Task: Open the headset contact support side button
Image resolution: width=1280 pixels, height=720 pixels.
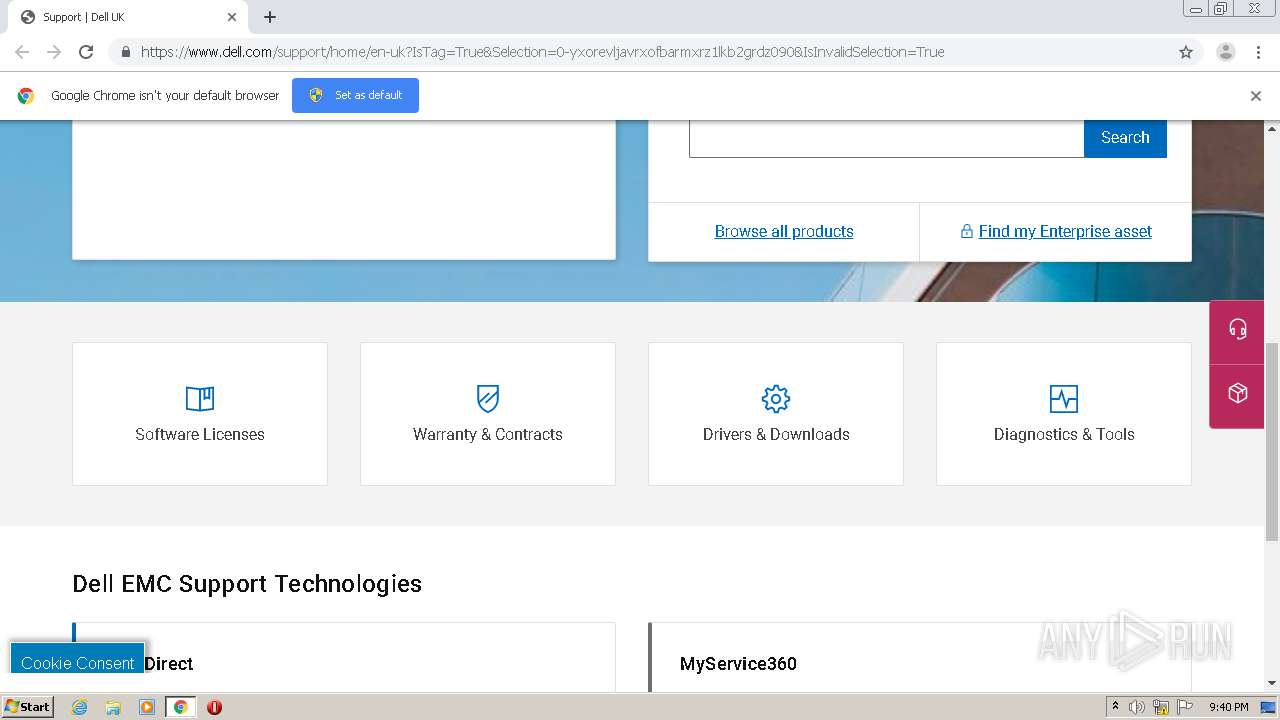Action: pyautogui.click(x=1238, y=330)
